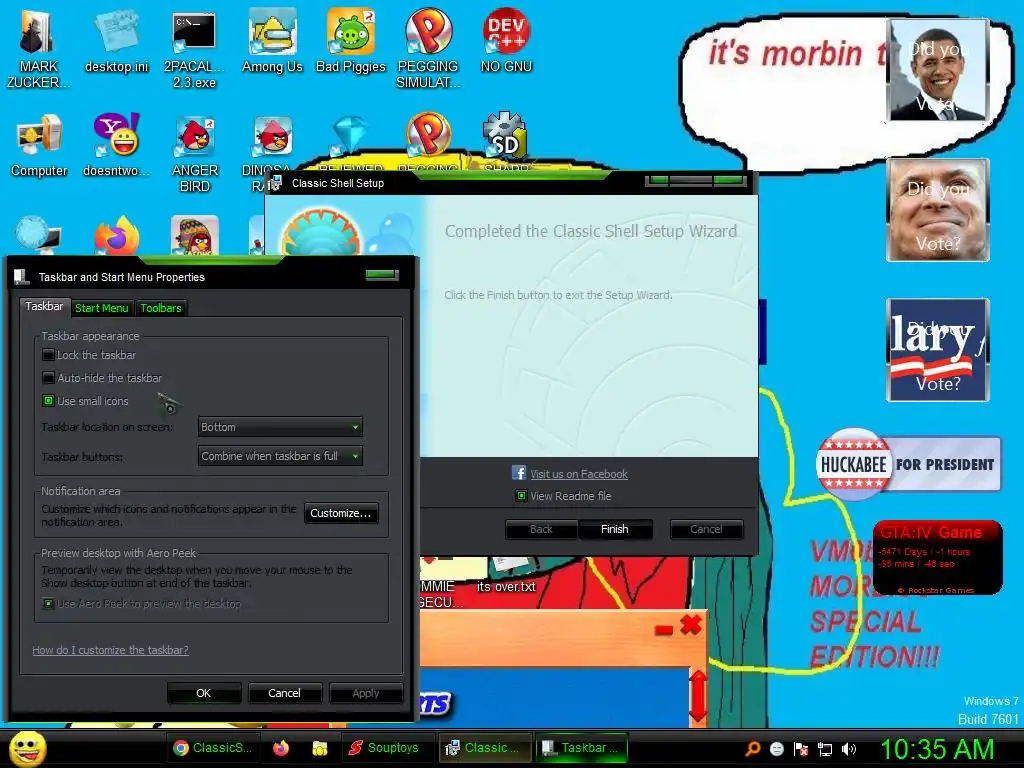Click the magnifier tray icon
The image size is (1024, 768).
click(x=752, y=748)
